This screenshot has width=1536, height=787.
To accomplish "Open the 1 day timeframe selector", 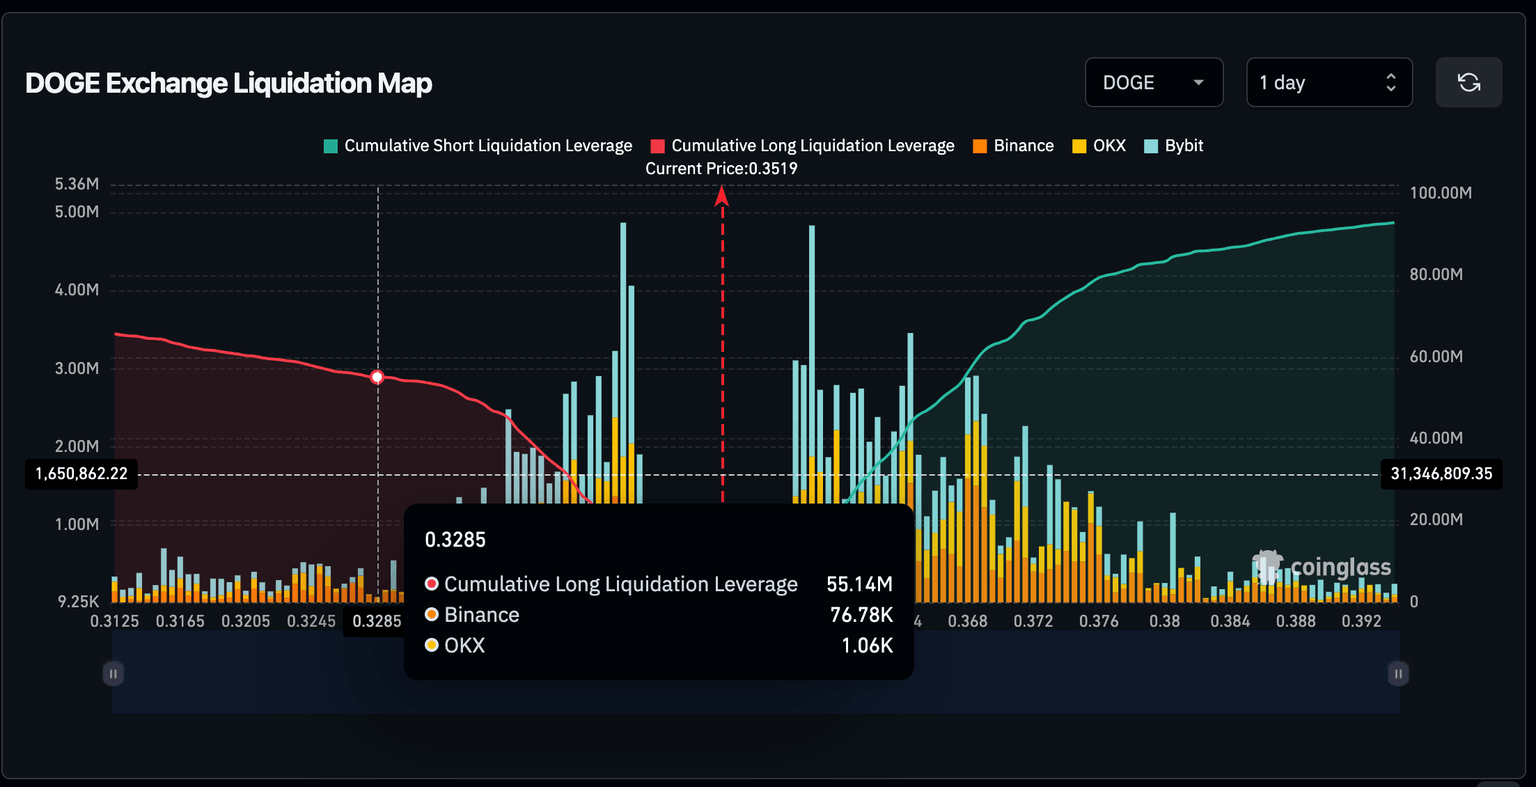I will [x=1328, y=82].
